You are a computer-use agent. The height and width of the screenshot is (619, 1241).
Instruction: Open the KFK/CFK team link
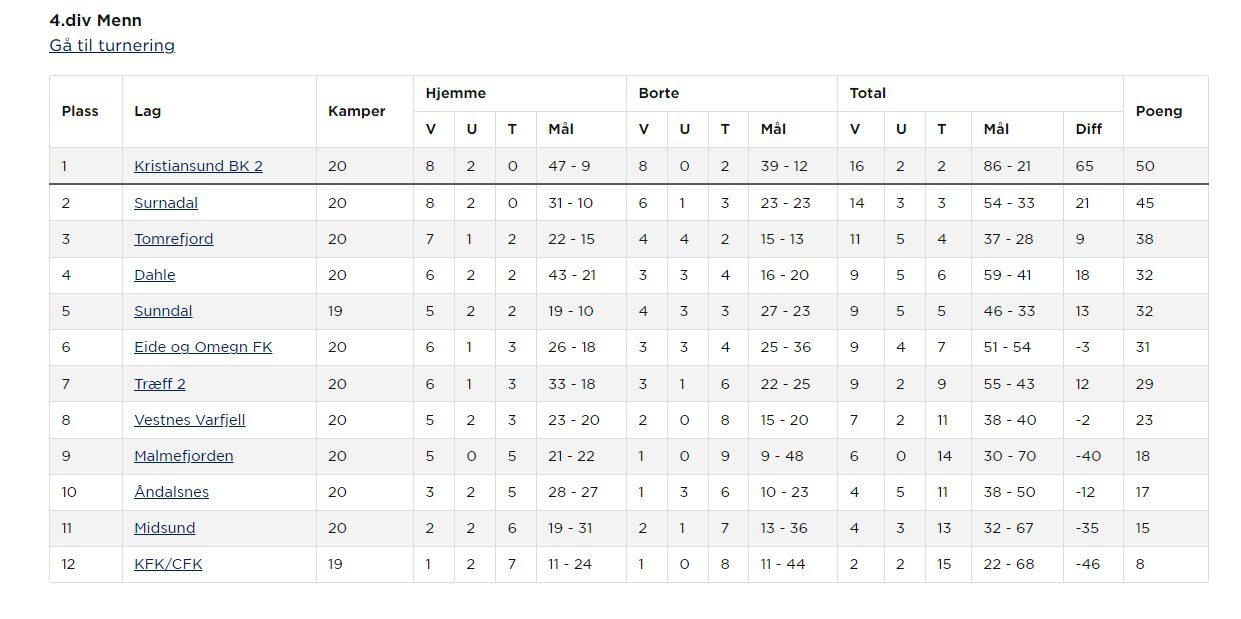168,564
